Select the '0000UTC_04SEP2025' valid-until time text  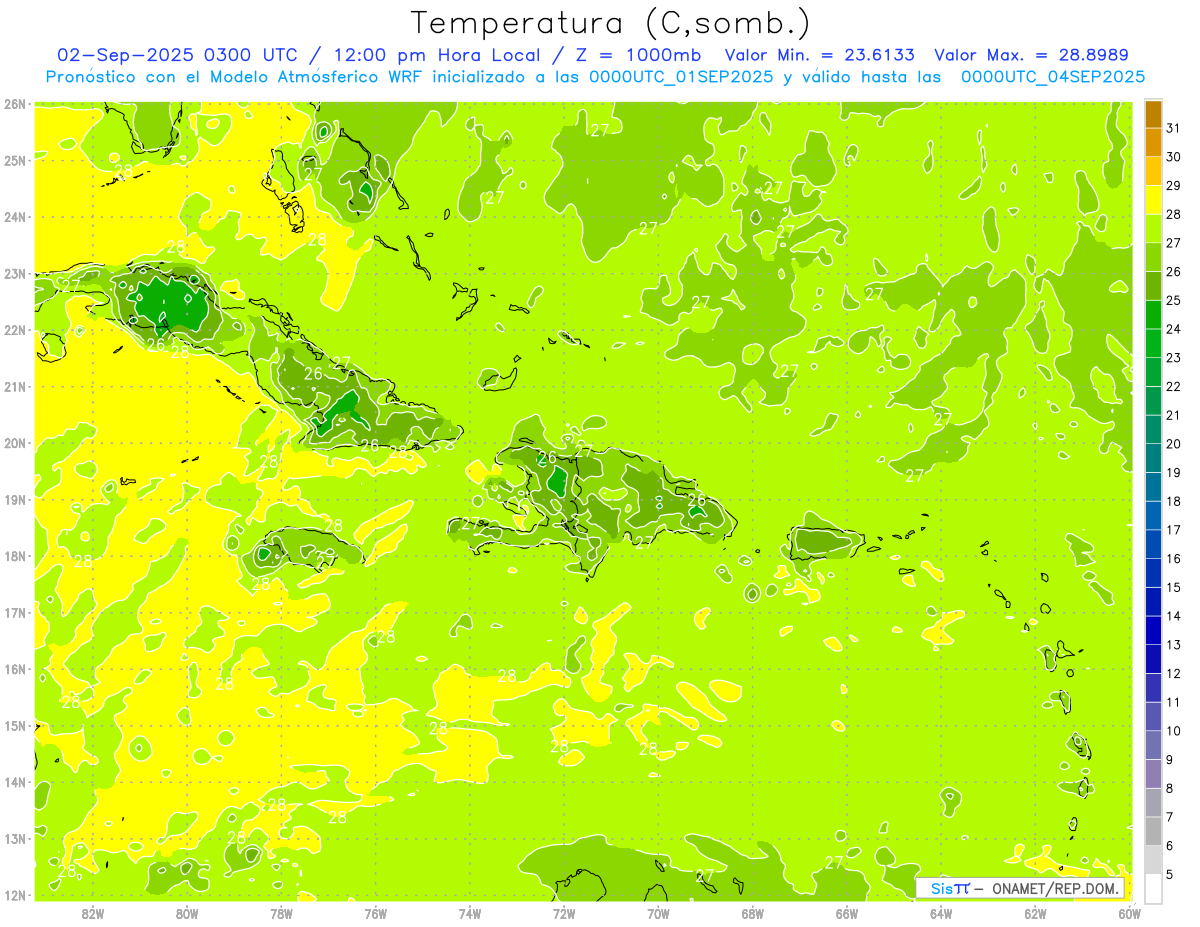pyautogui.click(x=1053, y=77)
